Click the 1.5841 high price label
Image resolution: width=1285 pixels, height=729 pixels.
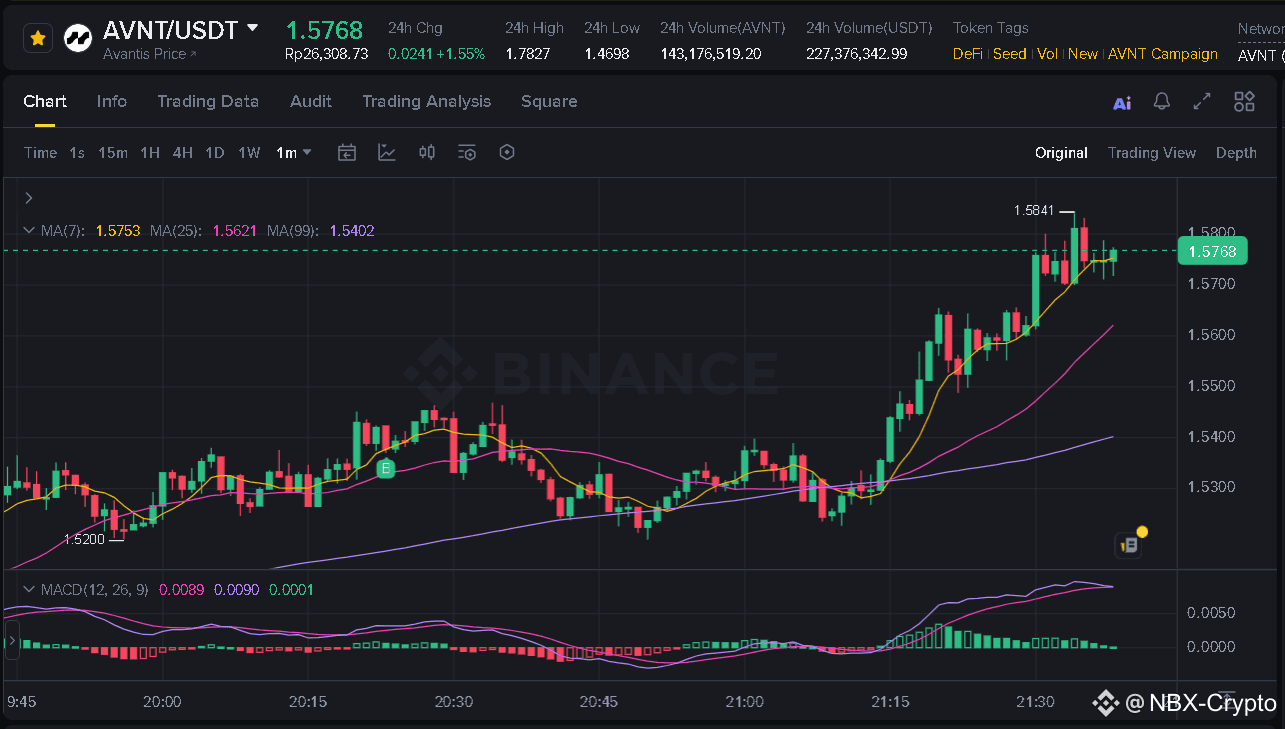pyautogui.click(x=1033, y=211)
